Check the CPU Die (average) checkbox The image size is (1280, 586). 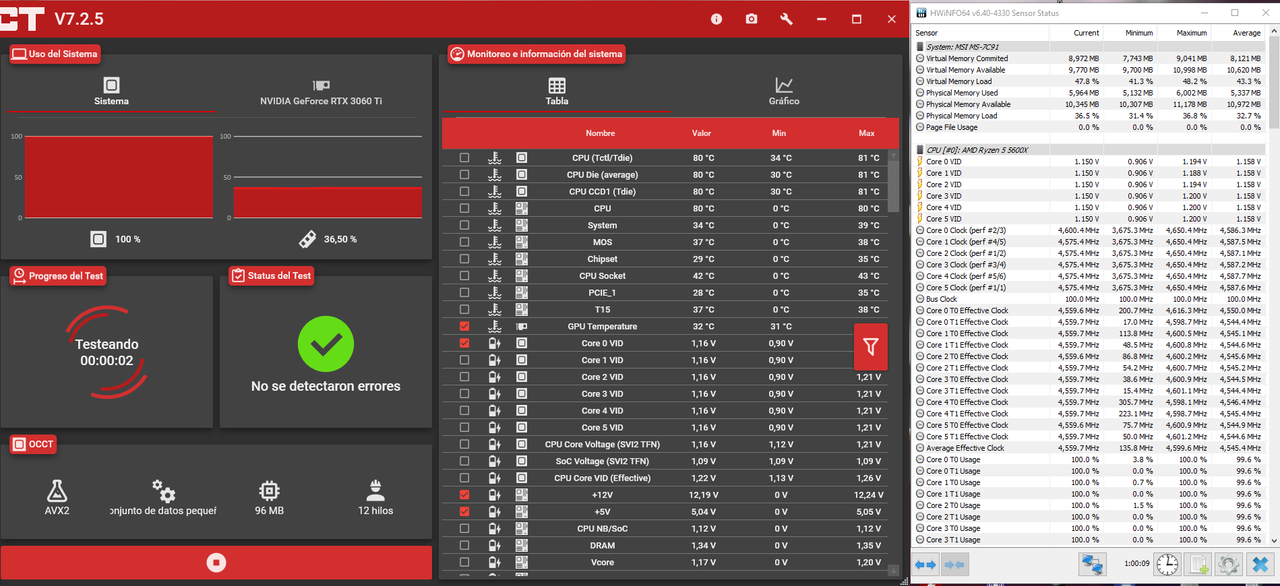click(464, 175)
